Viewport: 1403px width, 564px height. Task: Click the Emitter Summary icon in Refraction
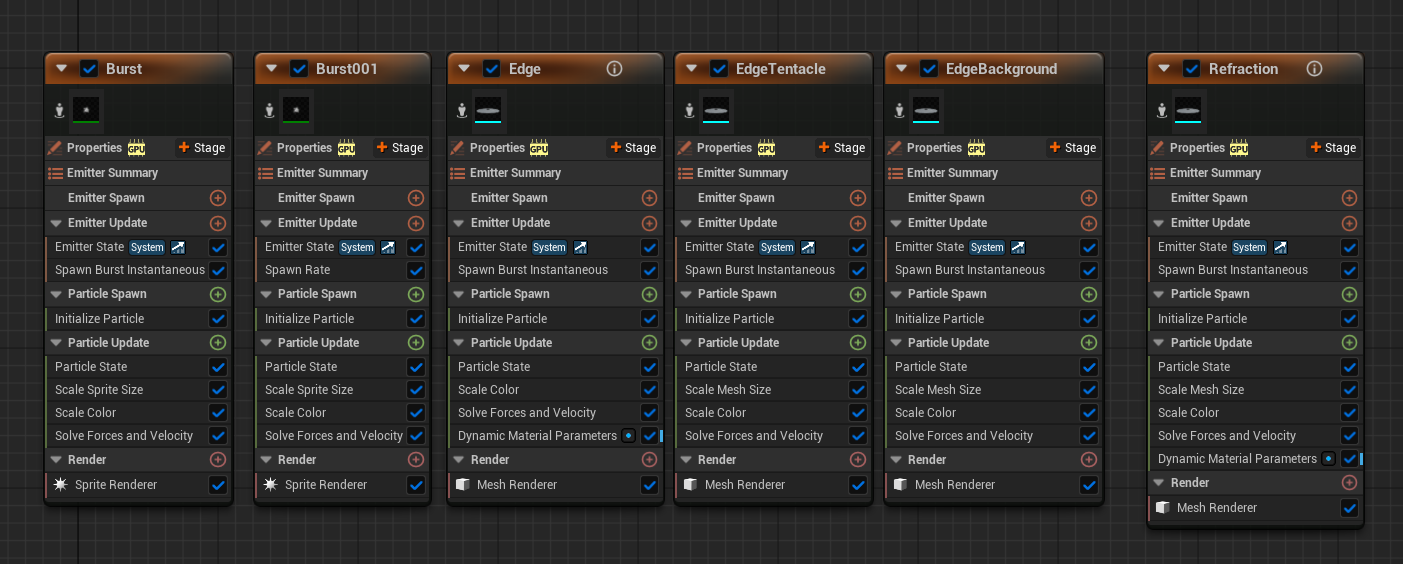[1159, 173]
